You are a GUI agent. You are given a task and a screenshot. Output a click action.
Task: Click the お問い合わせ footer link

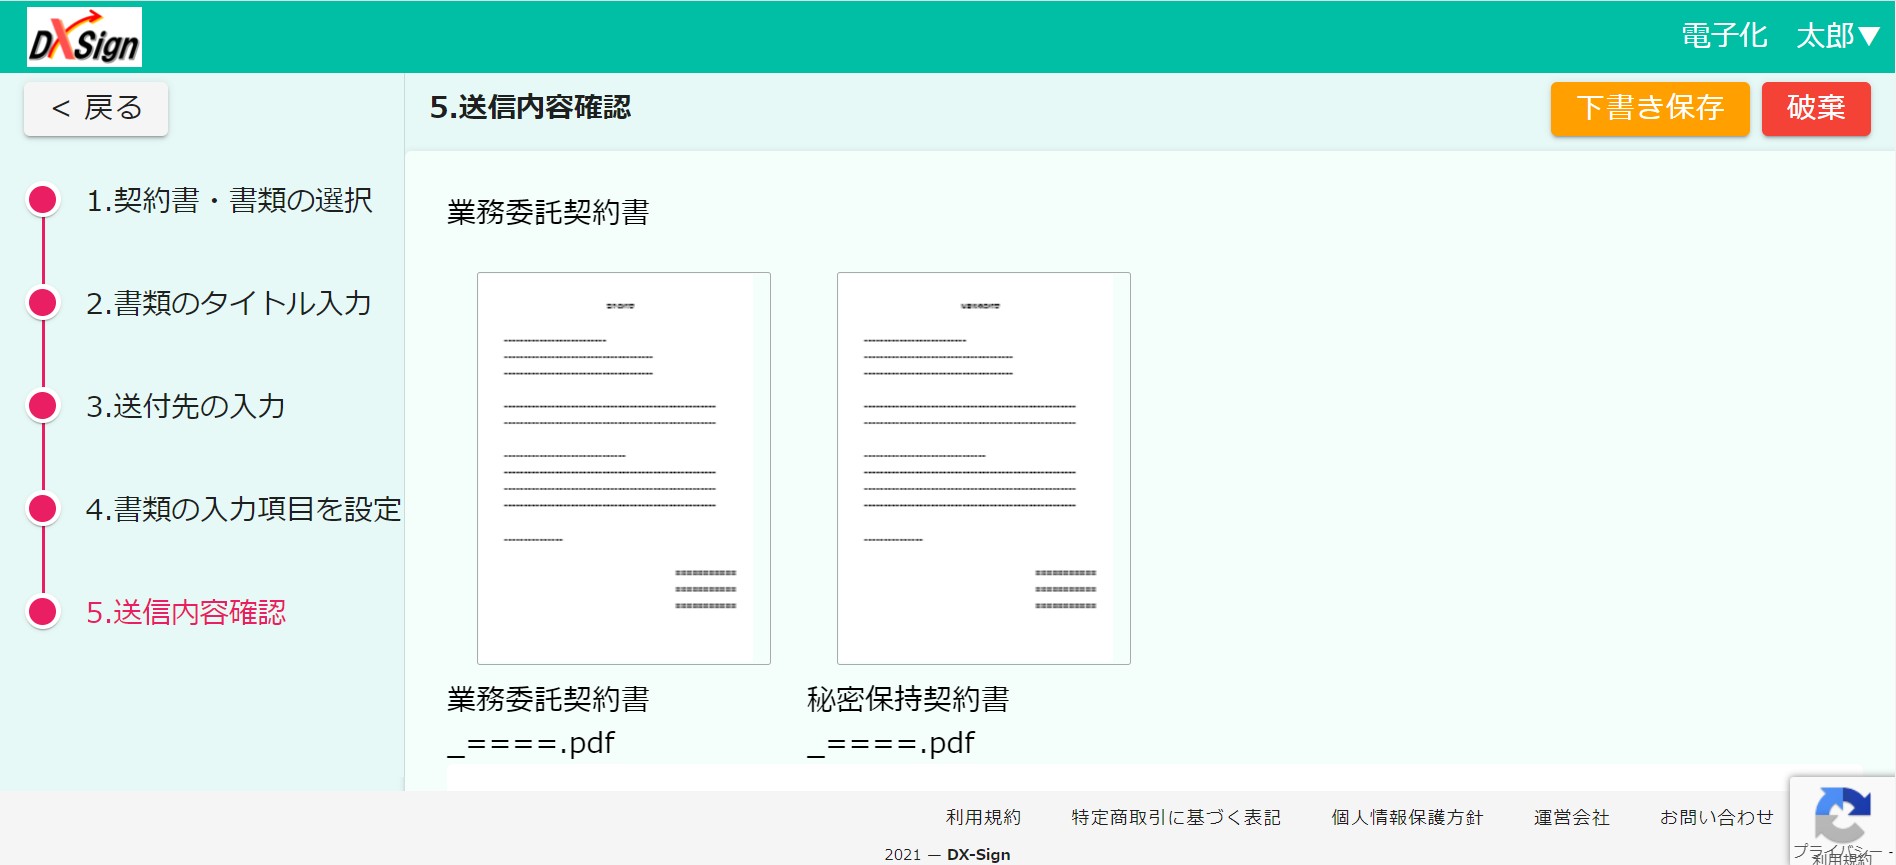click(1716, 817)
